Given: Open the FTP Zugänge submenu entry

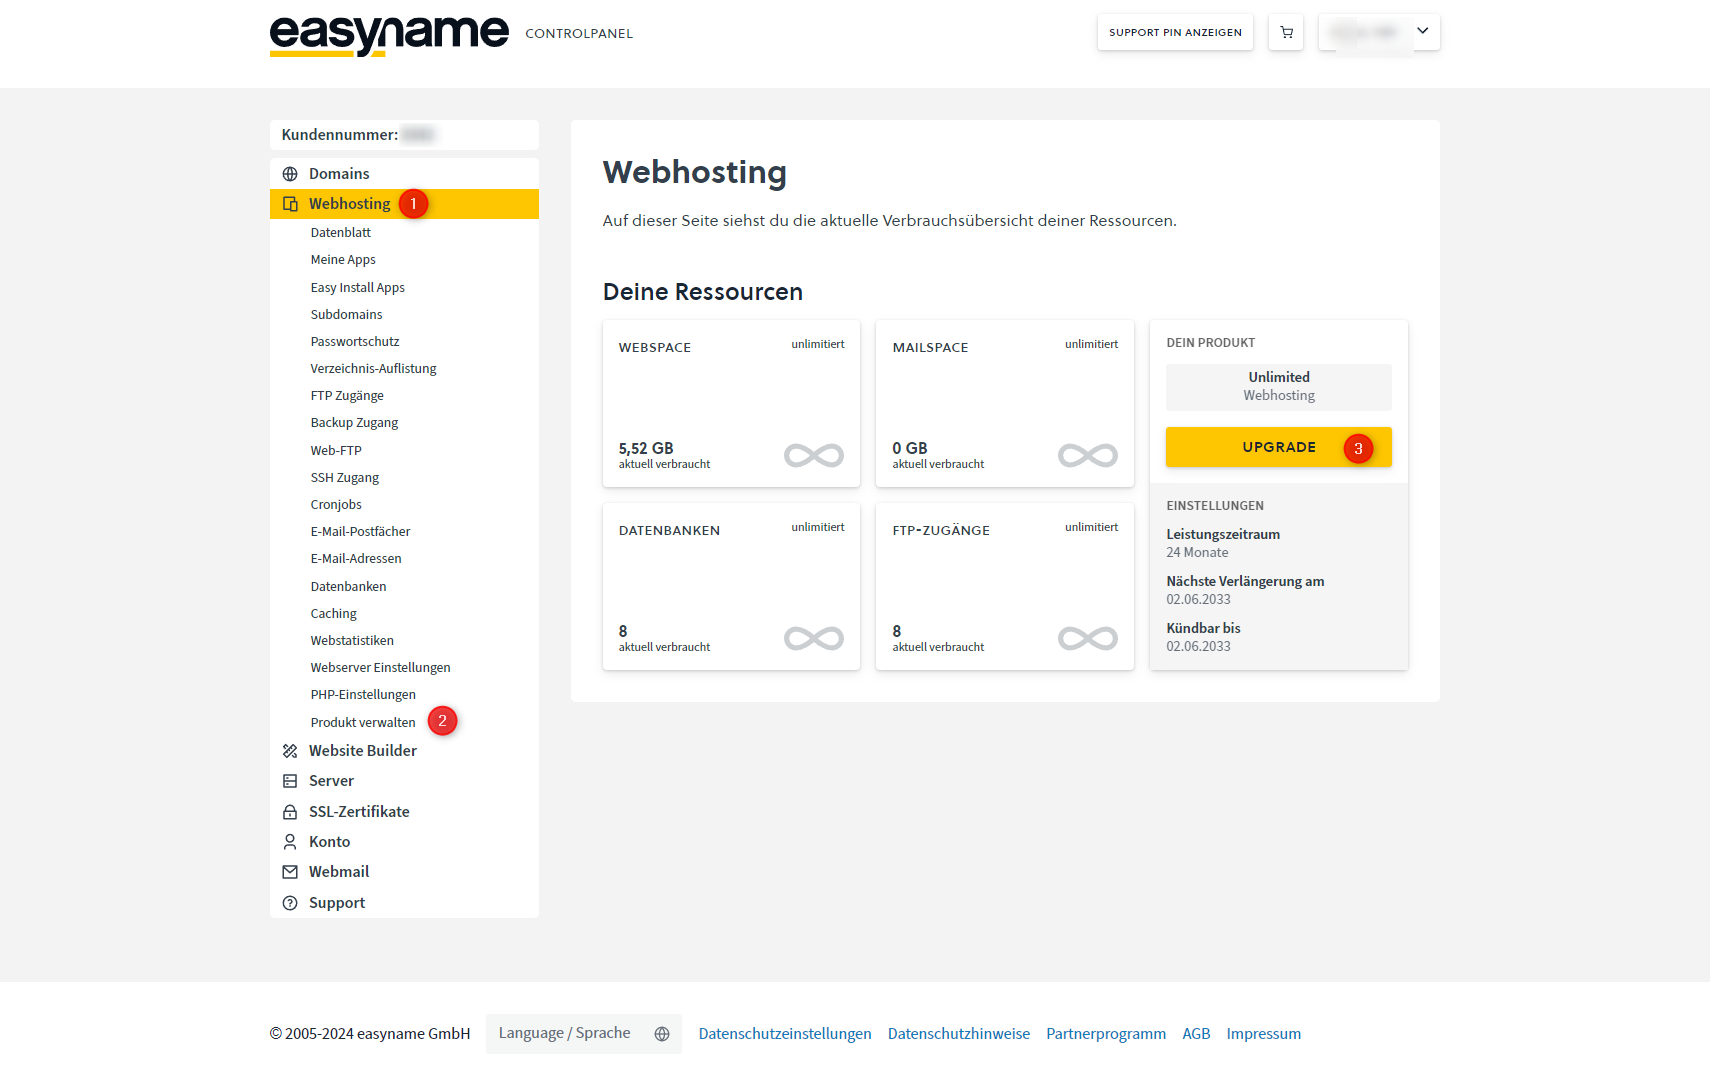Looking at the screenshot, I should click(347, 396).
